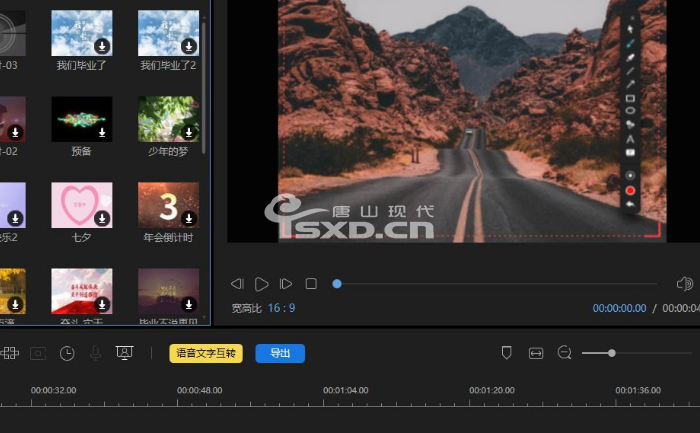Click the blue playback progress handle

(x=337, y=283)
